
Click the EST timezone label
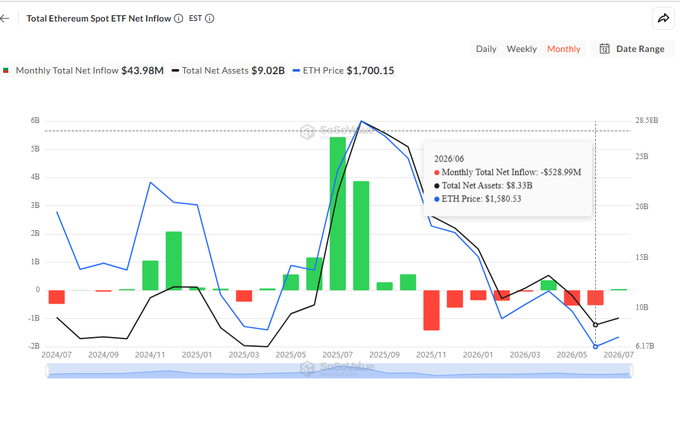tap(195, 18)
